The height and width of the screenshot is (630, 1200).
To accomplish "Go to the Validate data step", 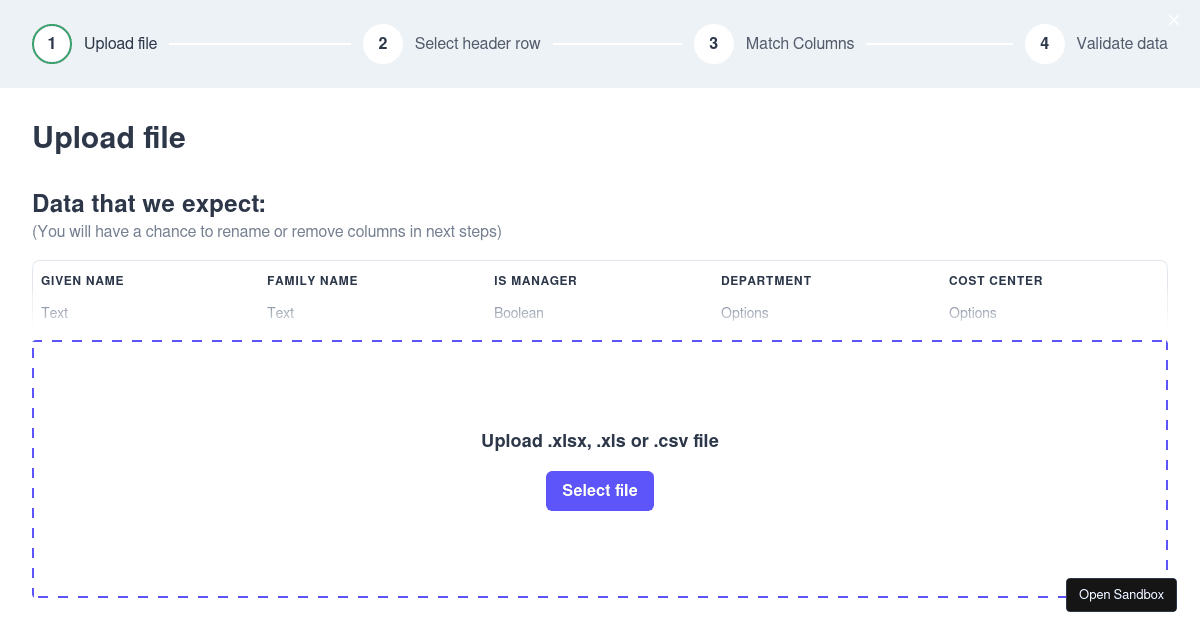I will point(1122,44).
